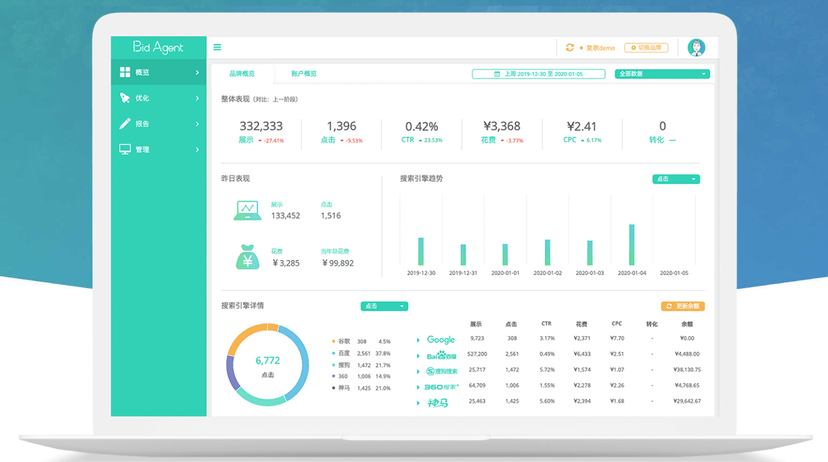The height and width of the screenshot is (462, 828).
Task: Click the ¥99,892 yearly spend value
Action: click(338, 263)
